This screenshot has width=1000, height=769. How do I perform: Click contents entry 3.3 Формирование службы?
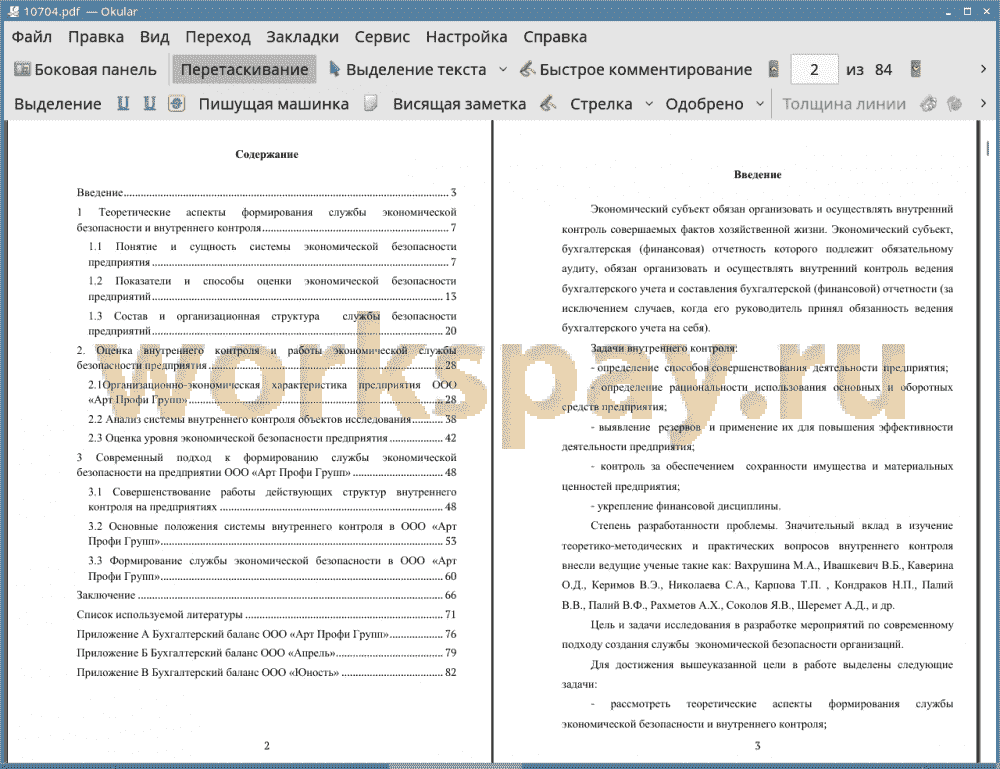272,568
